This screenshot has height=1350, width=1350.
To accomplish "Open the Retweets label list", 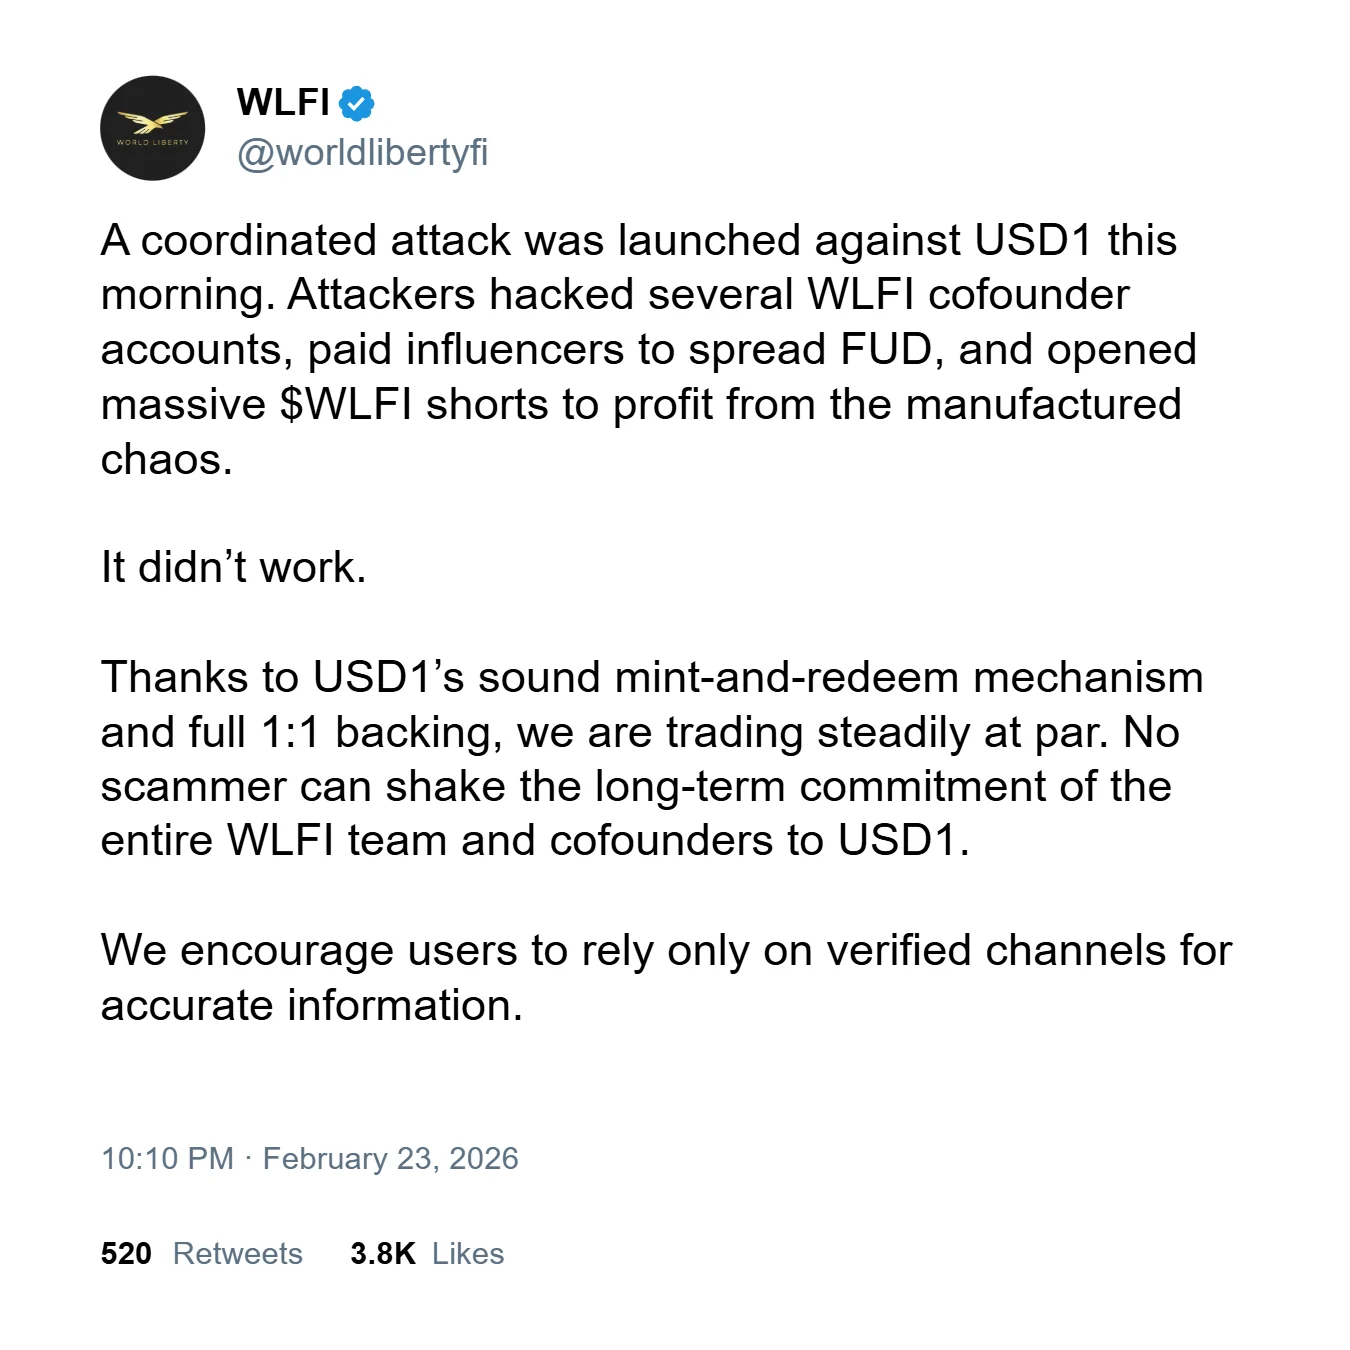I will 237,1253.
